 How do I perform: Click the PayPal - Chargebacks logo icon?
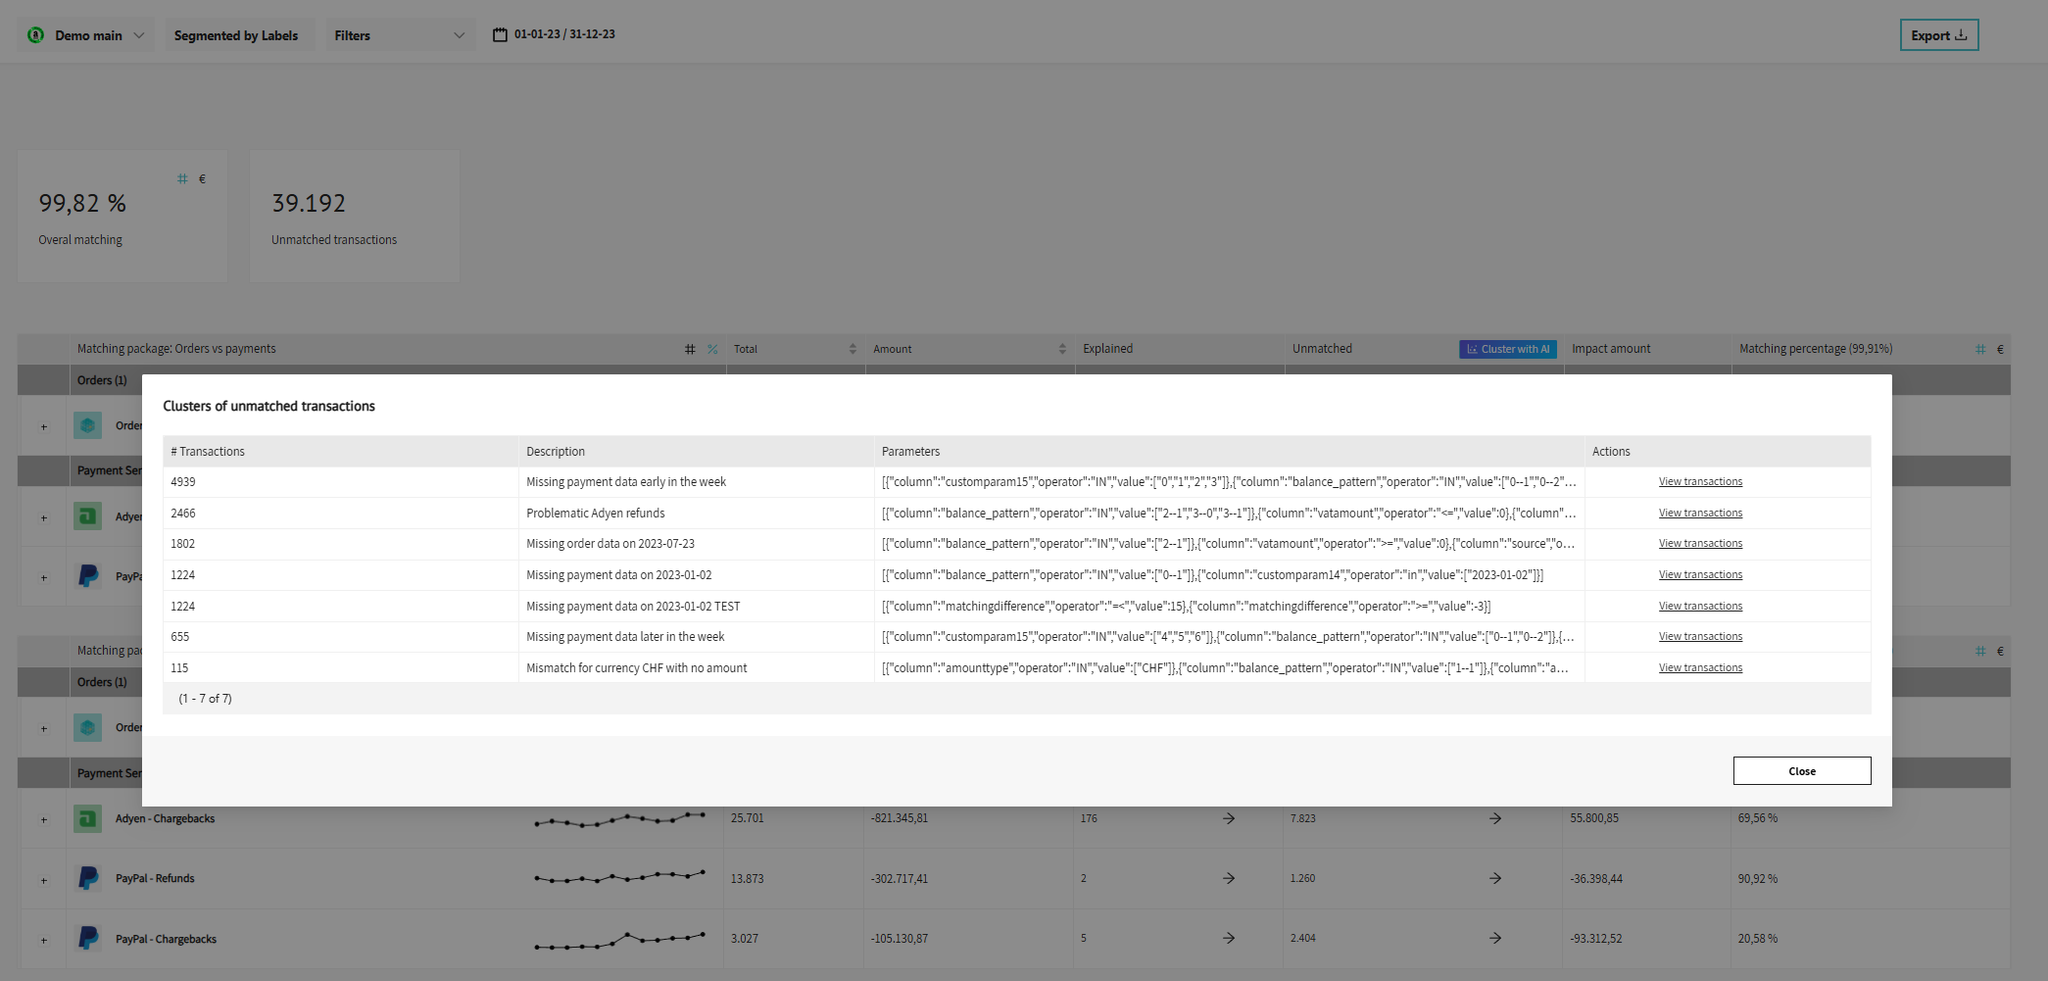(88, 938)
